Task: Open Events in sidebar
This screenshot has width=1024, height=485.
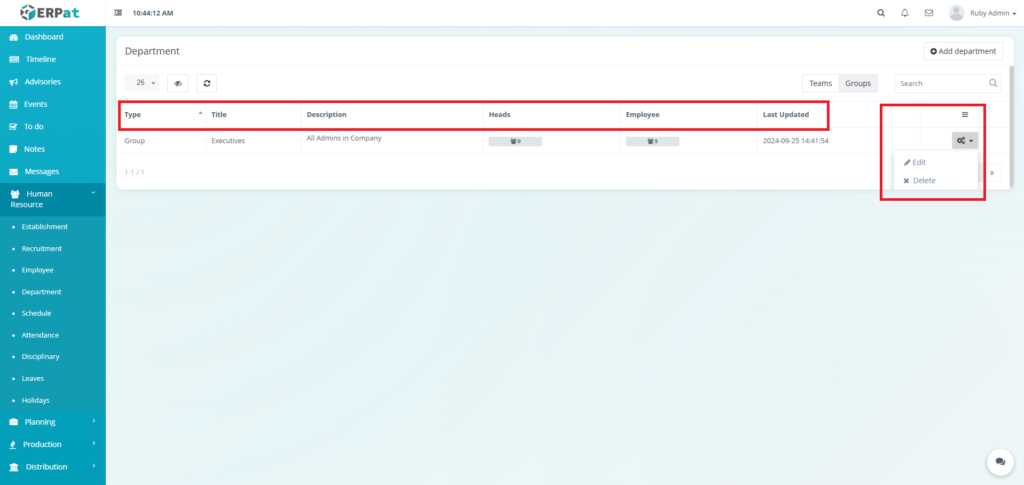Action: [x=36, y=104]
